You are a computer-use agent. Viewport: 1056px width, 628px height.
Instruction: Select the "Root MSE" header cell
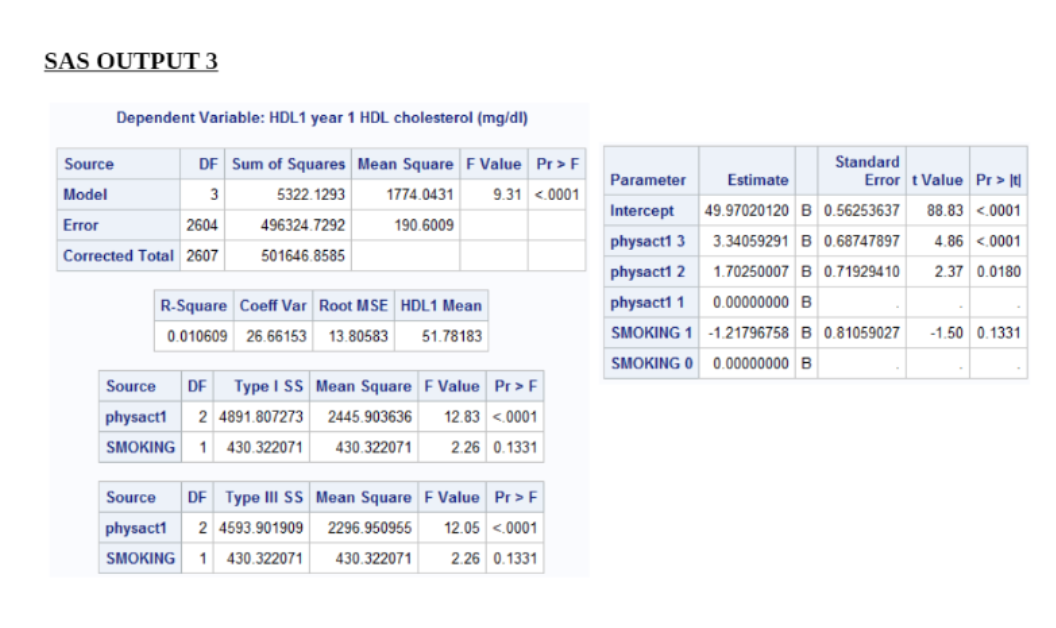pos(353,306)
